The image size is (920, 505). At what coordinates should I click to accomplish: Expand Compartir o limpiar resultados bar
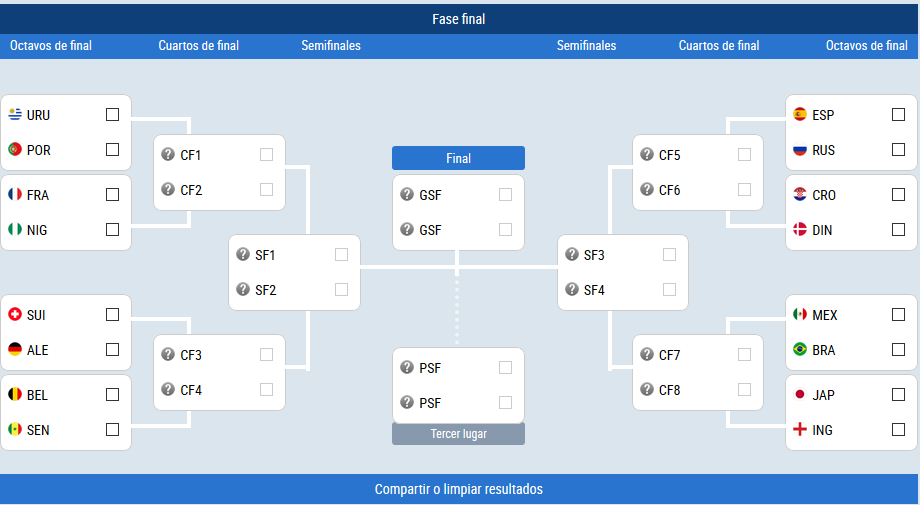tap(459, 489)
